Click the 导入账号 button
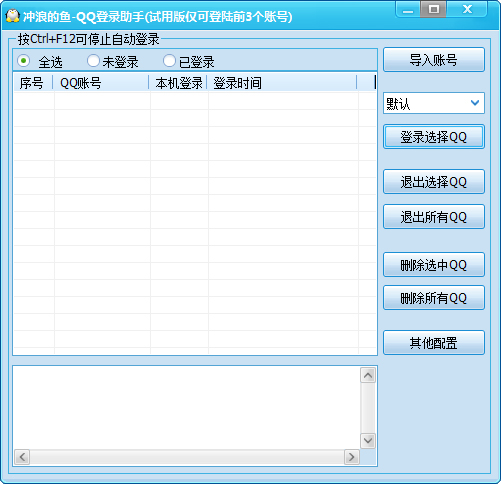Screen dimensions: 501x484 (x=434, y=60)
